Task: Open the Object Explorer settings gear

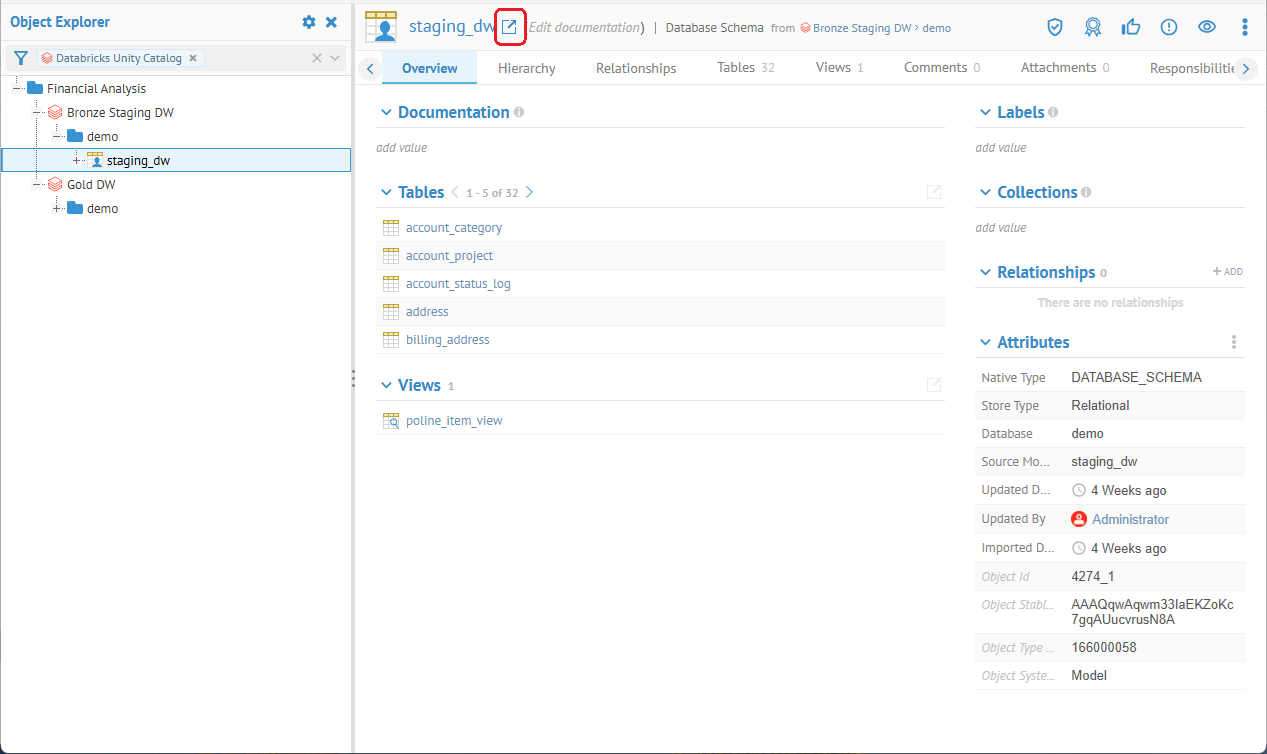Action: (x=309, y=22)
